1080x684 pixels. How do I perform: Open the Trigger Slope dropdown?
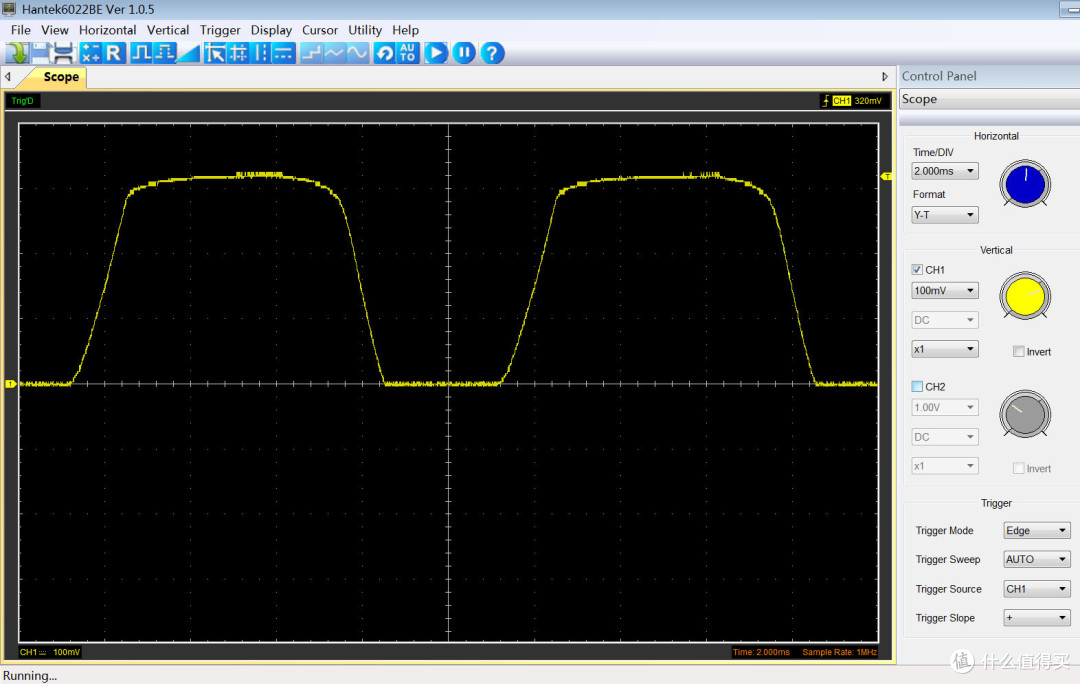[x=1037, y=618]
